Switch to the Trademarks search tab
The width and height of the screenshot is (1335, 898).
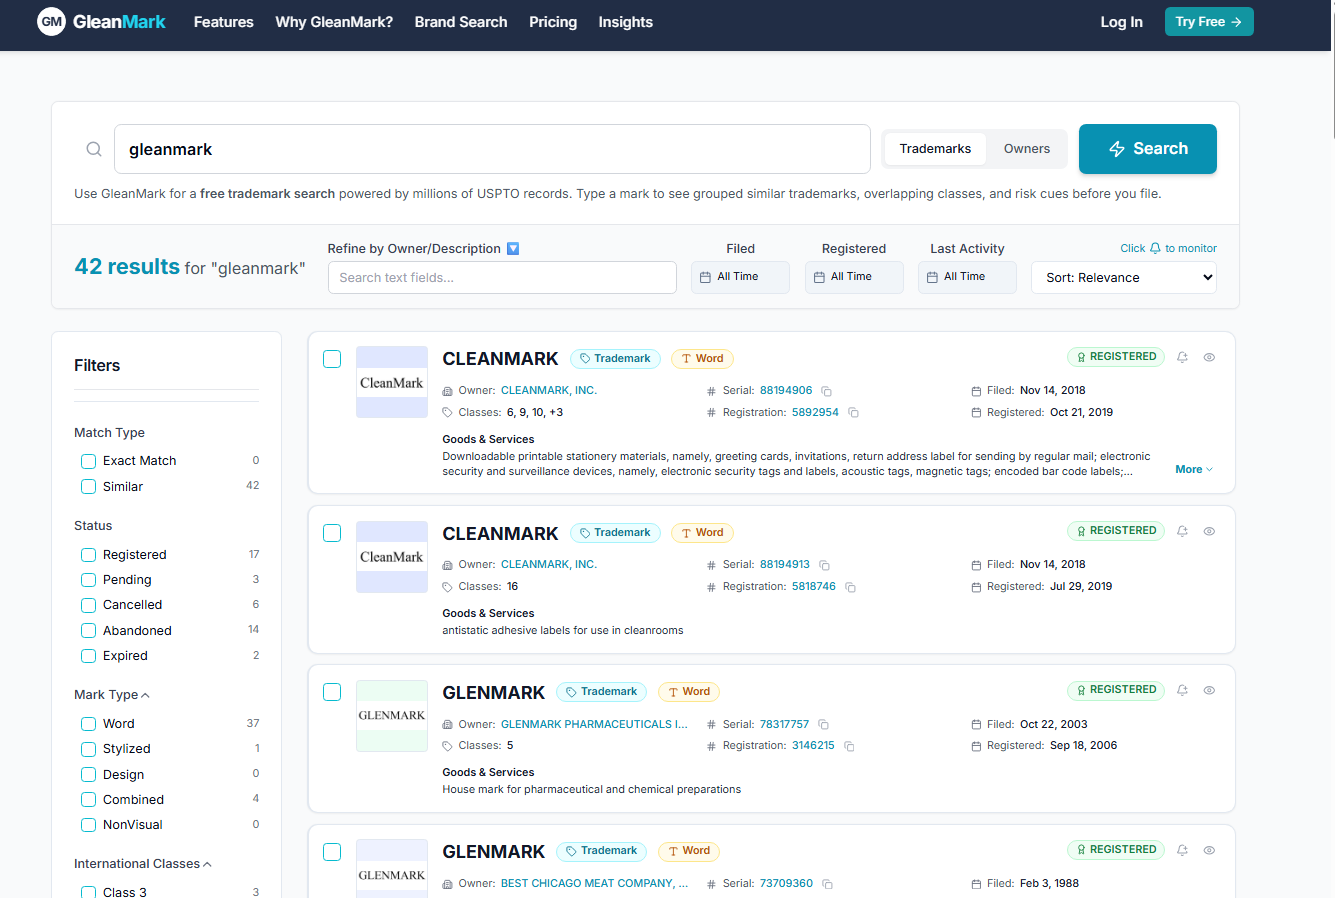(935, 149)
